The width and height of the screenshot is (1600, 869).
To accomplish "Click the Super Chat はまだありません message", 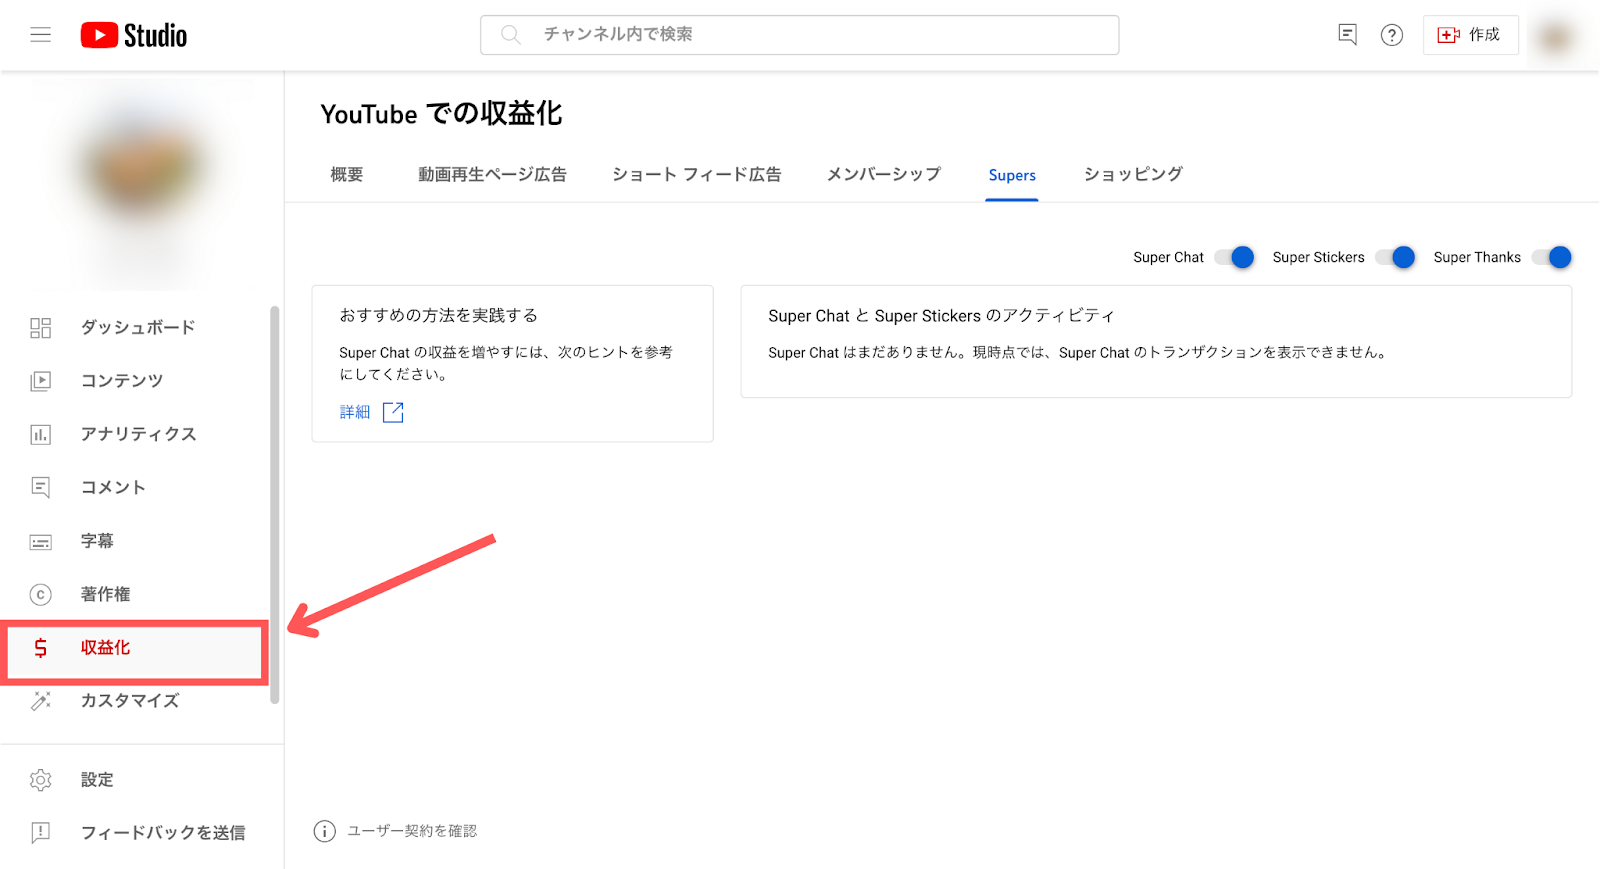I will click(x=1078, y=353).
